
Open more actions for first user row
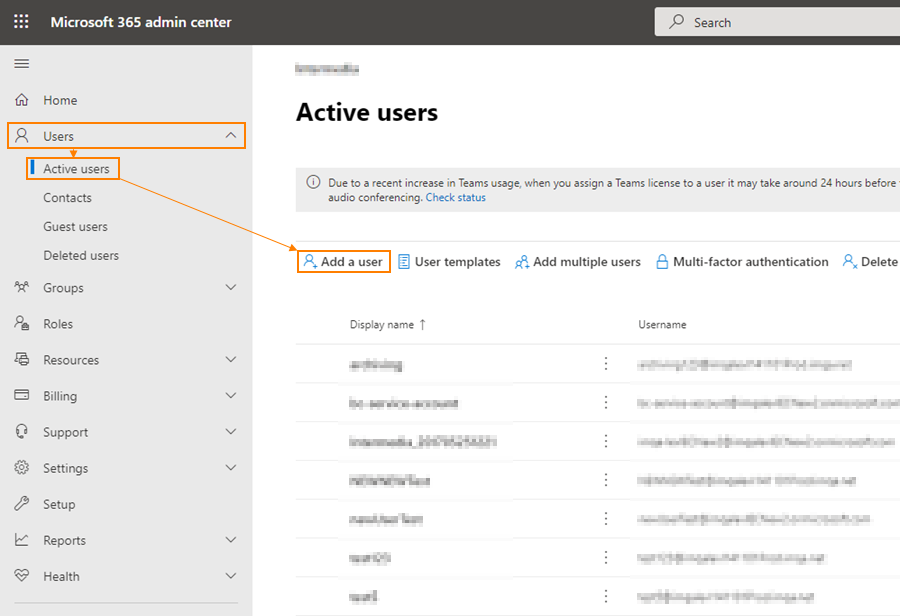tap(606, 363)
